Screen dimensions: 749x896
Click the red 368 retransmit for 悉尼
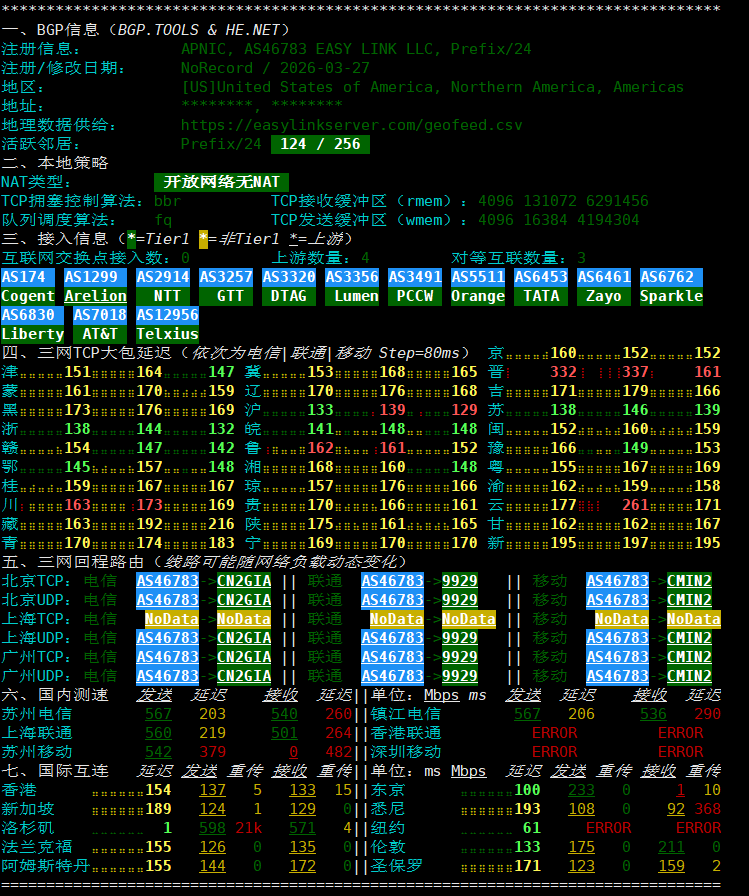[x=707, y=809]
